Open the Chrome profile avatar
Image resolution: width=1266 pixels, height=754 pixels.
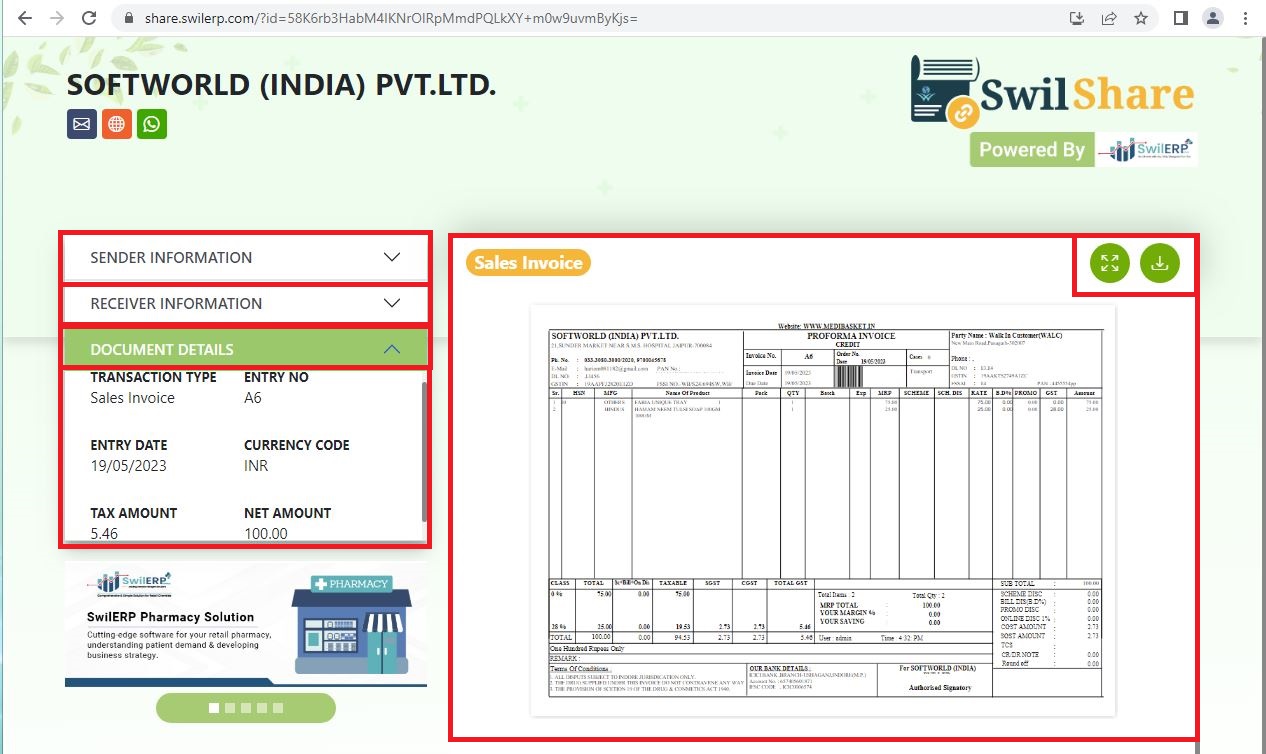point(1213,18)
